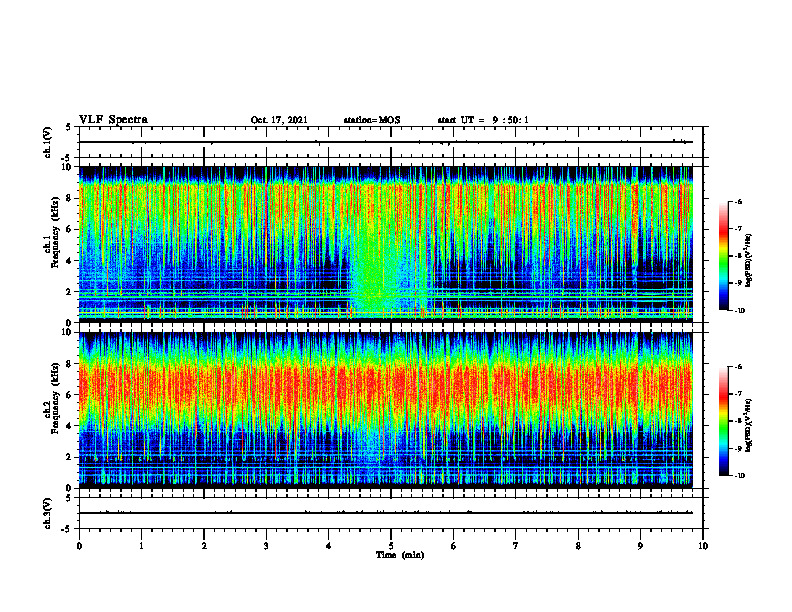This screenshot has width=792, height=612.
Task: Click the time axis tick label "9"
Action: pyautogui.click(x=640, y=546)
